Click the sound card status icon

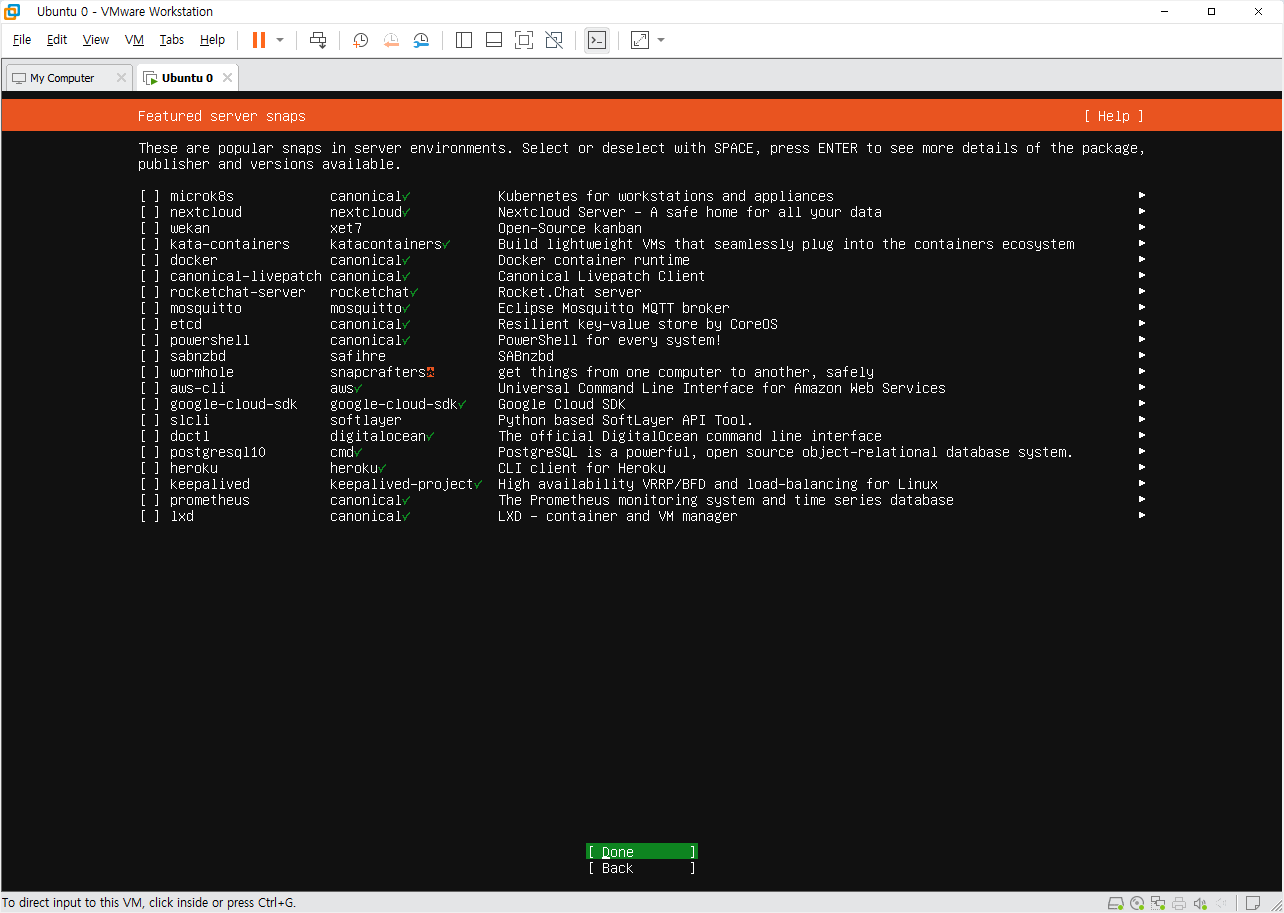click(1200, 903)
